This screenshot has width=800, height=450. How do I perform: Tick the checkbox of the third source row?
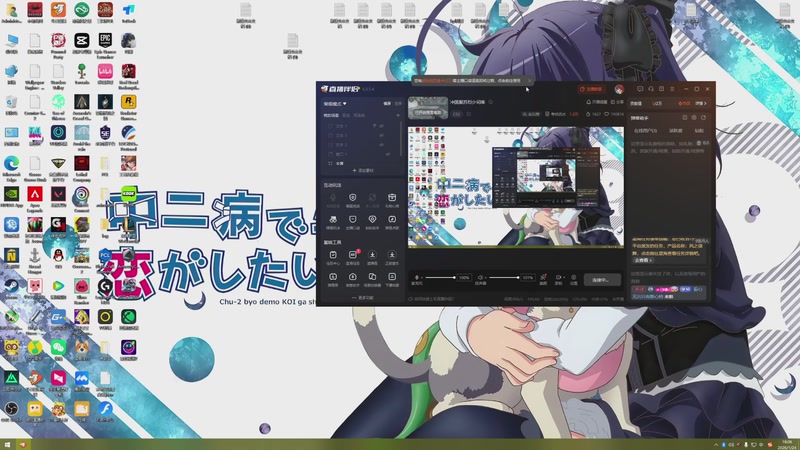tap(330, 145)
